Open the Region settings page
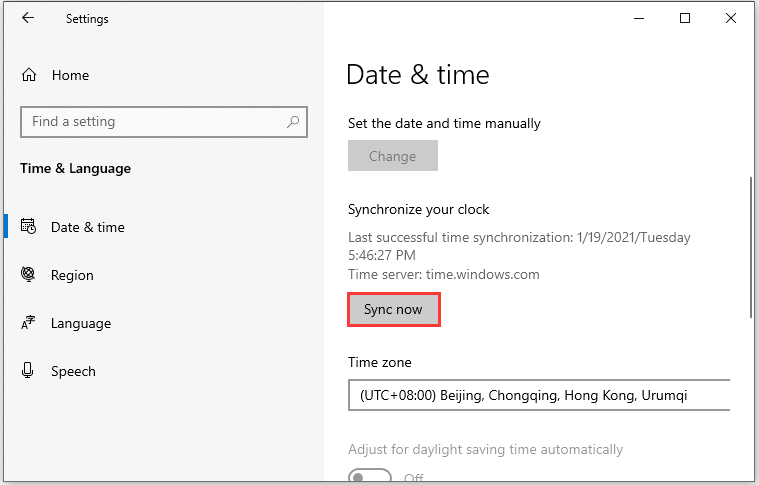 tap(72, 275)
